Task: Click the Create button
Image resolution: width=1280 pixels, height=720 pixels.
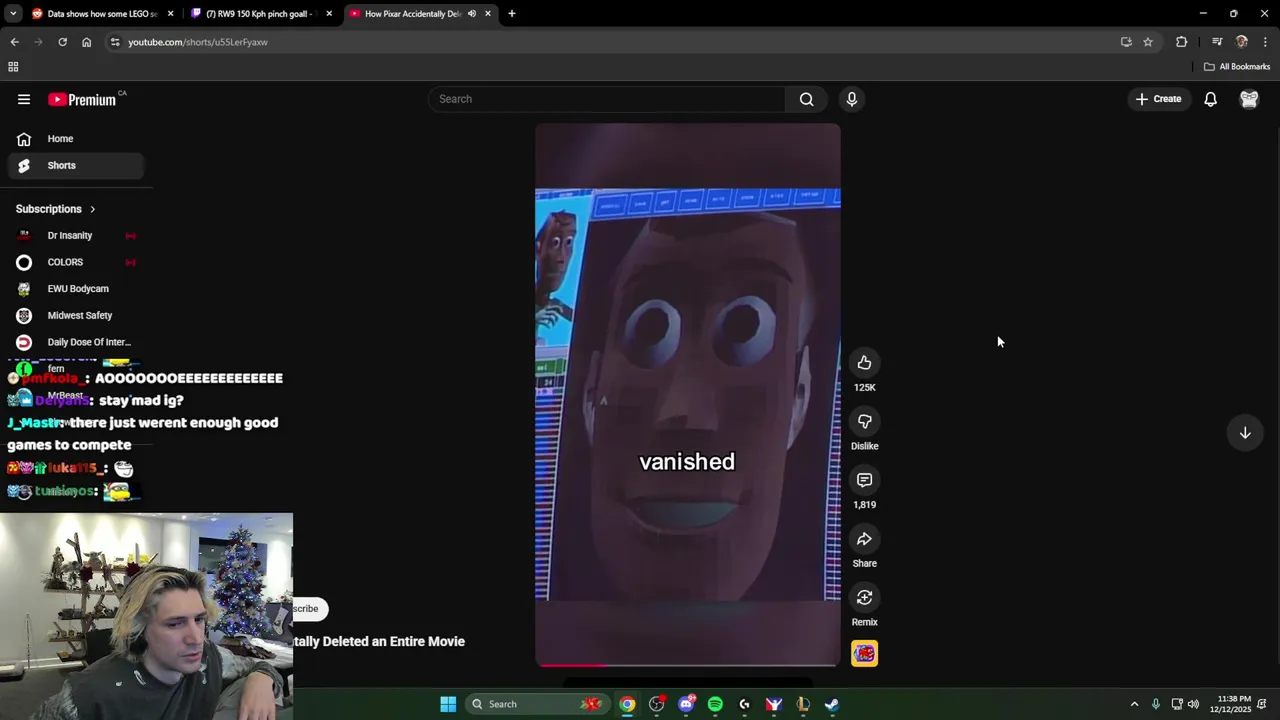Action: pos(1158,99)
